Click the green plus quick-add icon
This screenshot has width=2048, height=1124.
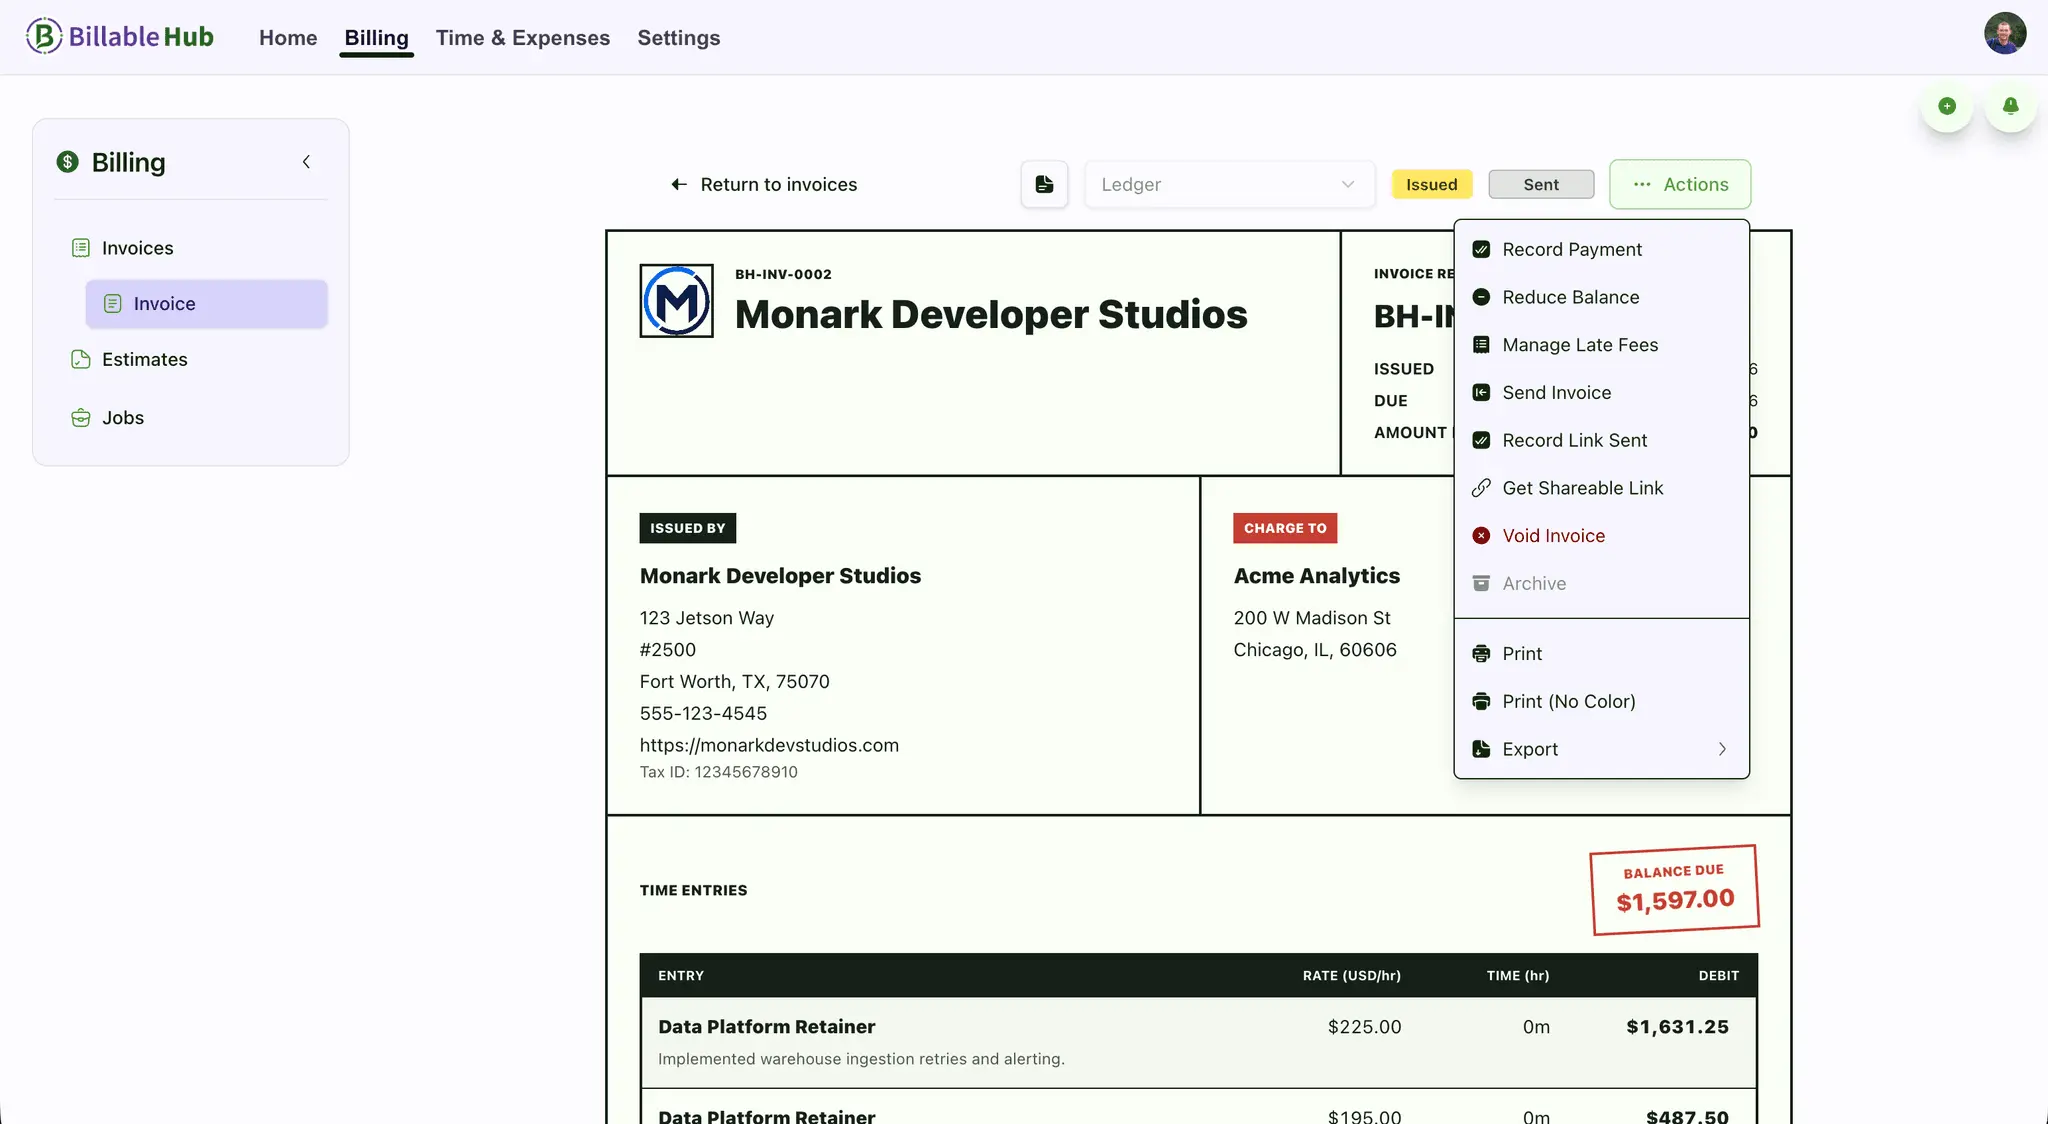(1947, 106)
